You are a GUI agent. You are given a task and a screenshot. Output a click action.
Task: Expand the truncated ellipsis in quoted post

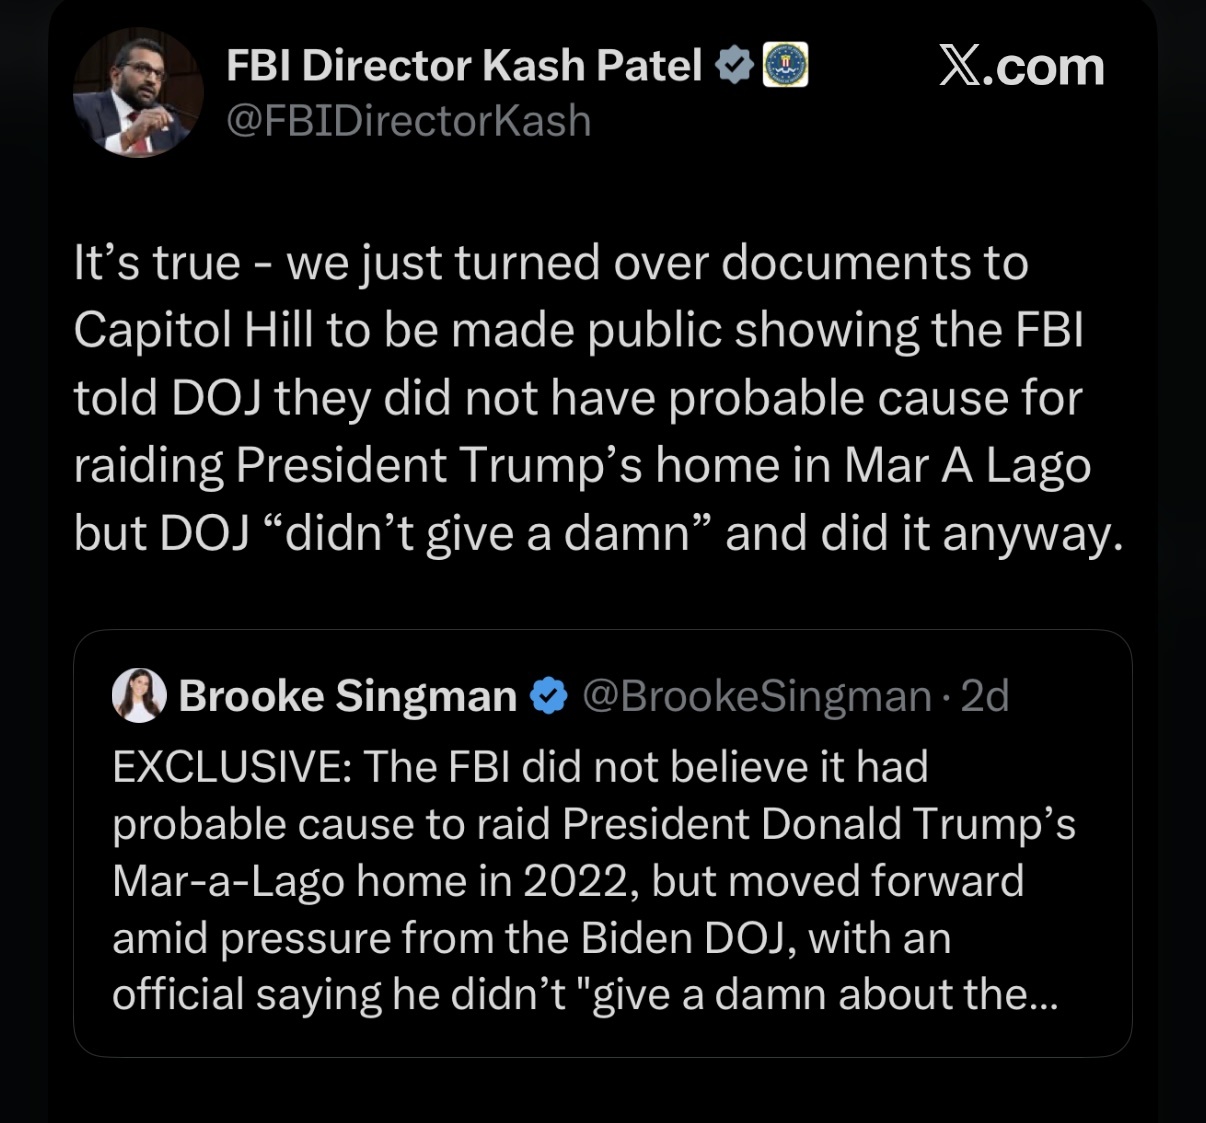pyautogui.click(x=1041, y=995)
